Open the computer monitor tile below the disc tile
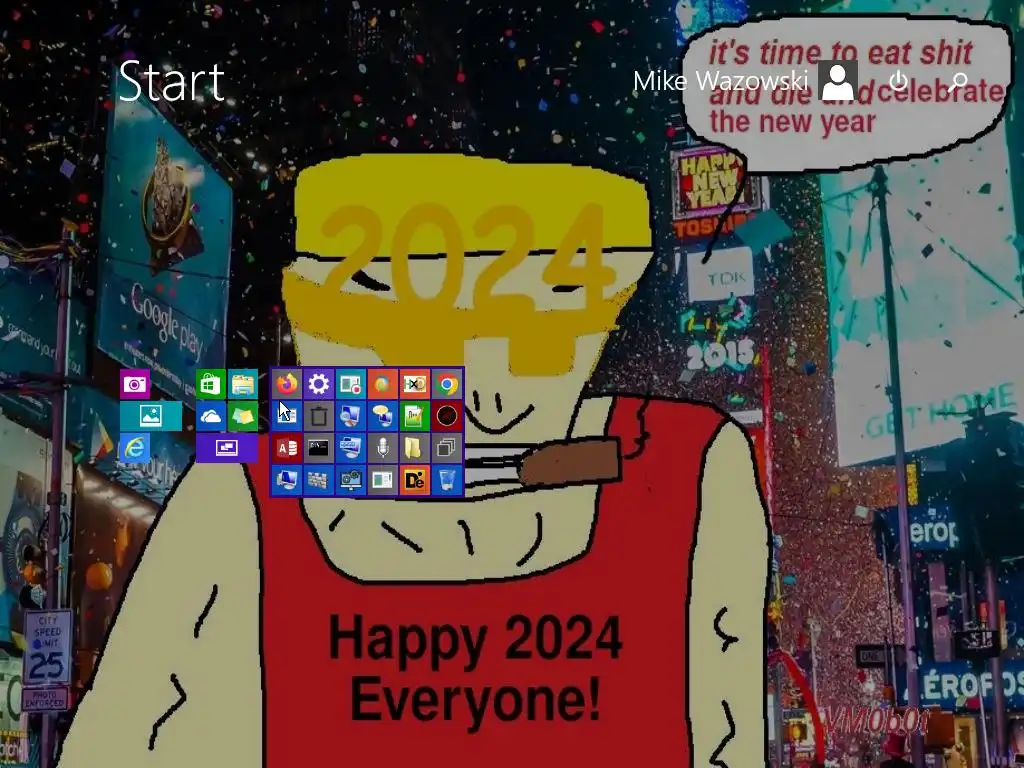 pyautogui.click(x=351, y=448)
